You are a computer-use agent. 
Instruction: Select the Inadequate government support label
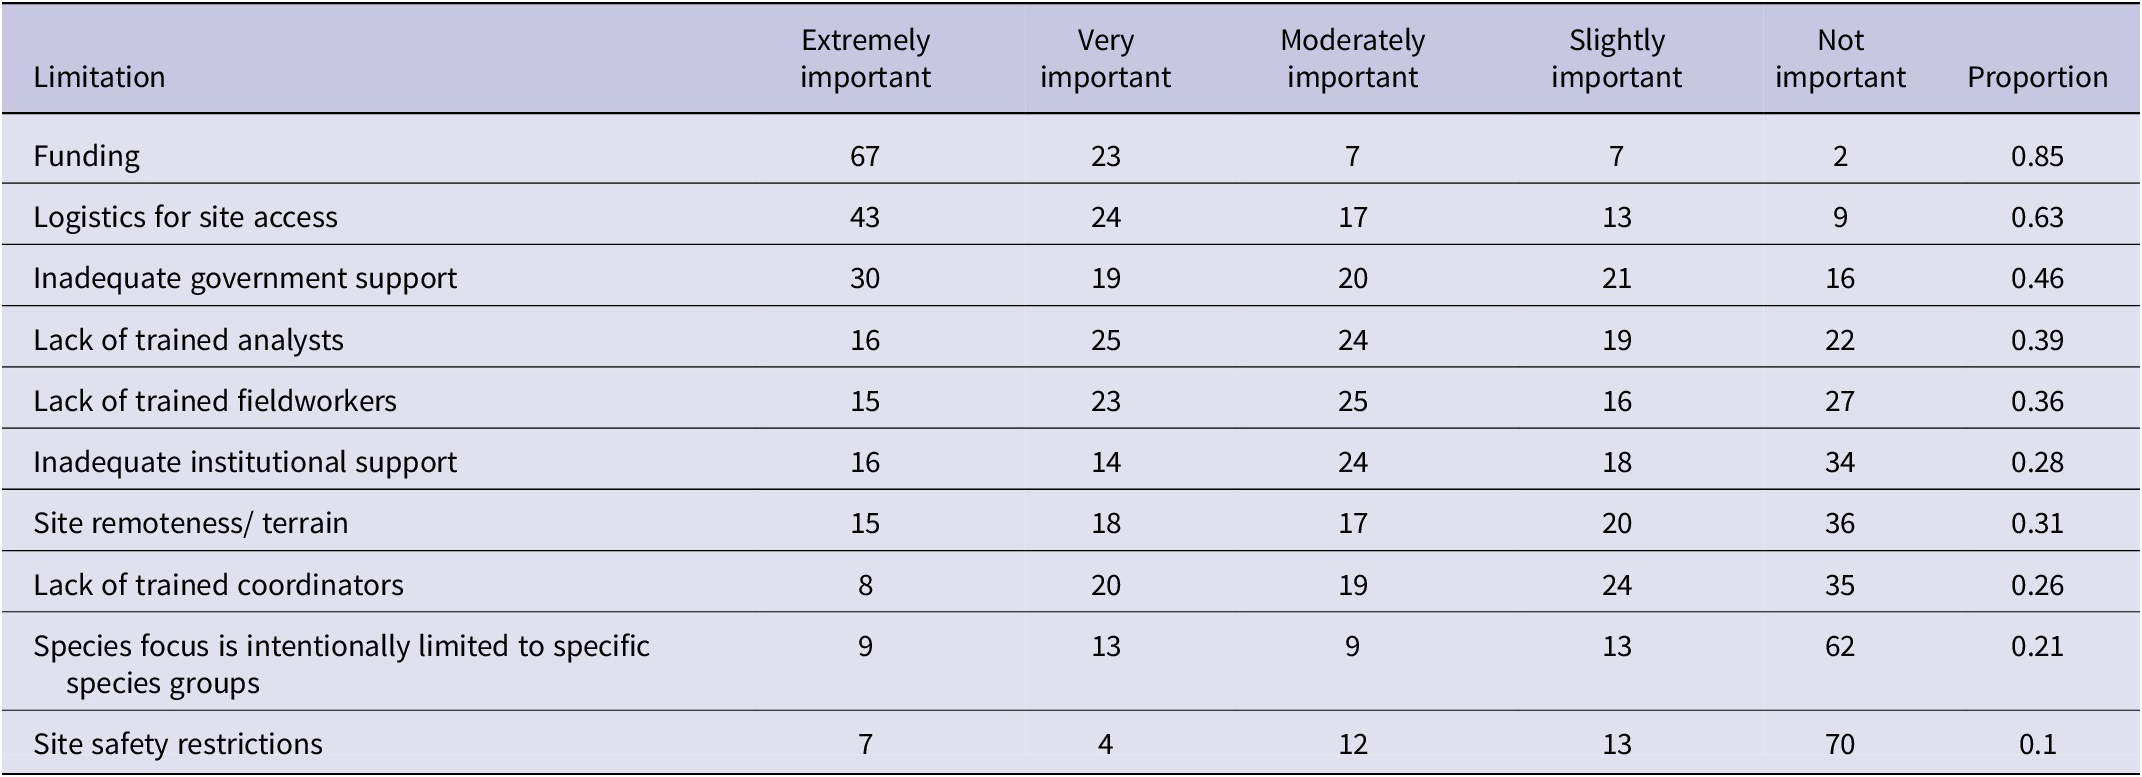pyautogui.click(x=245, y=278)
